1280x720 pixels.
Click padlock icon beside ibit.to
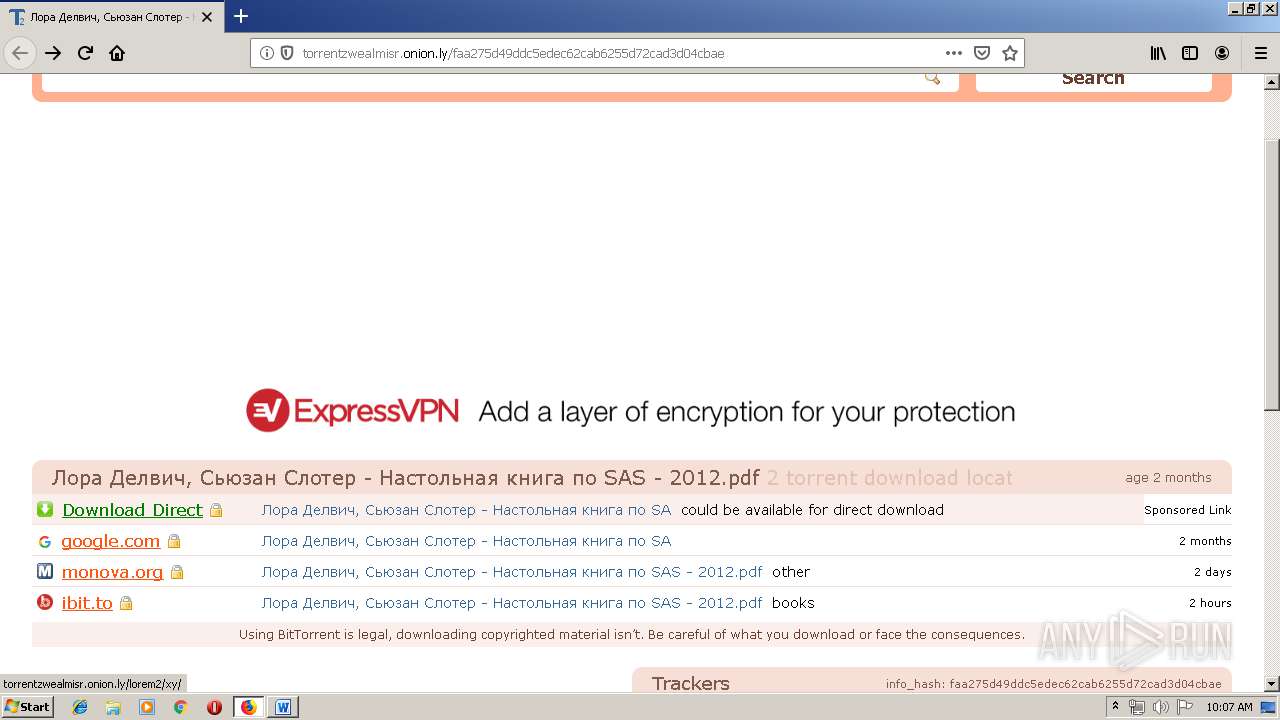click(126, 603)
